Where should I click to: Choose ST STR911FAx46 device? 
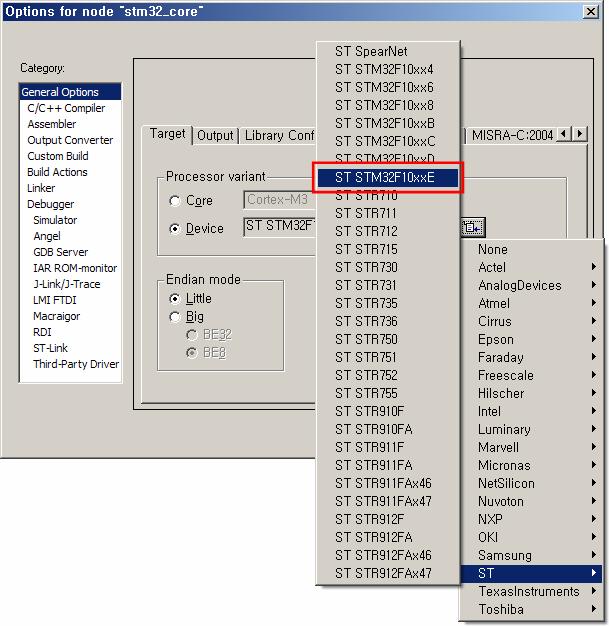click(388, 483)
